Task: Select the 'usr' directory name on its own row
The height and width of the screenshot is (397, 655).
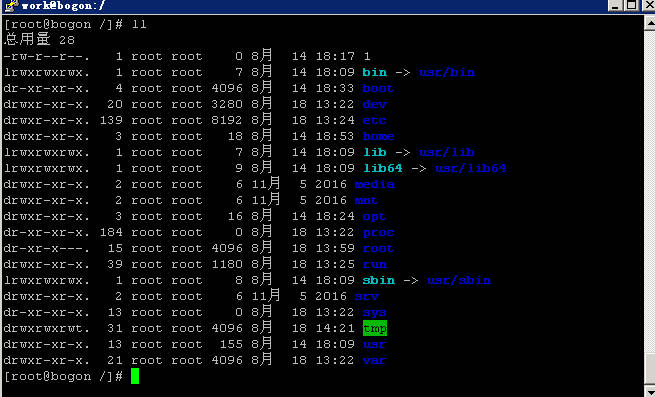Action: point(374,344)
